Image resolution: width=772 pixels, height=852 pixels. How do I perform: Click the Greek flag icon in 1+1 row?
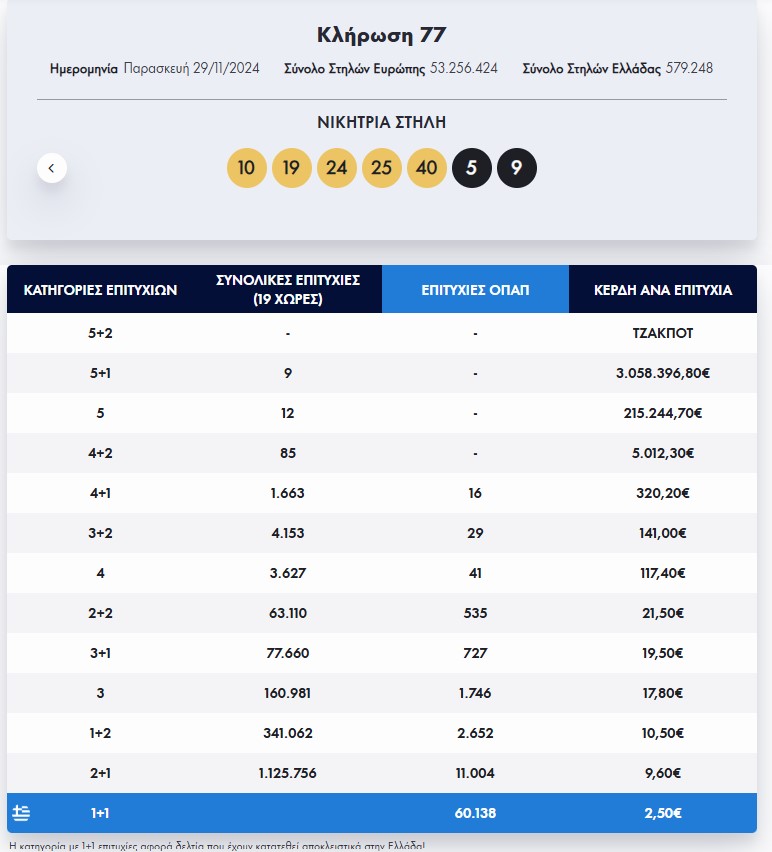(21, 813)
